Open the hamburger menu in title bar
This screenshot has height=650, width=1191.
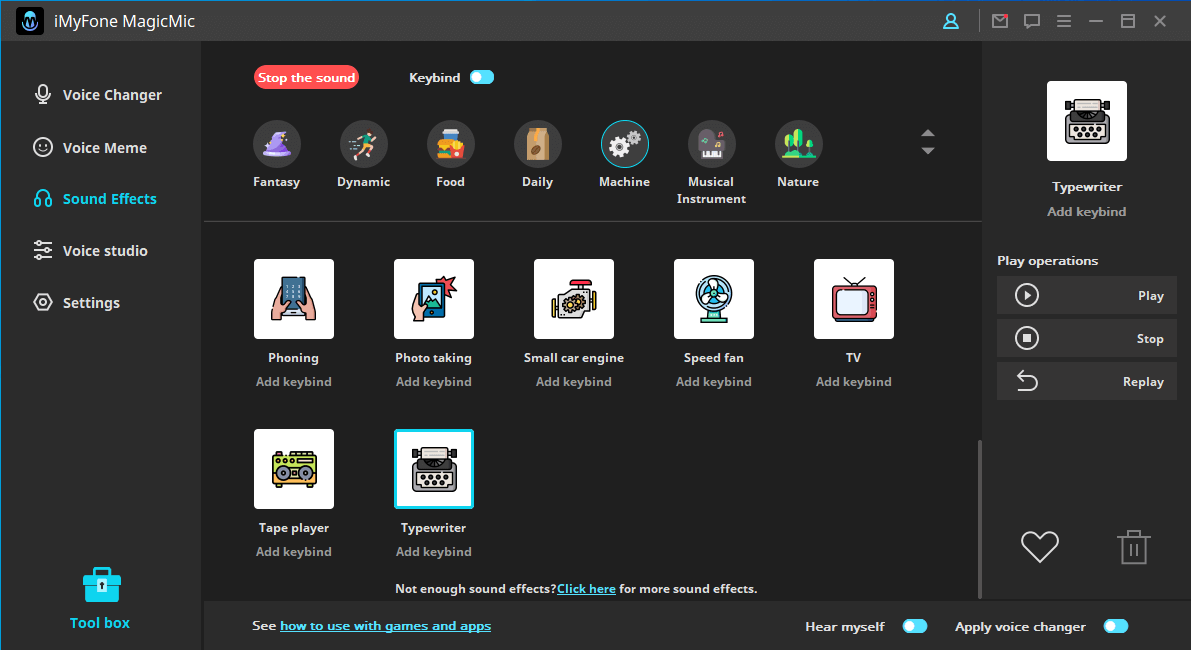pyautogui.click(x=1064, y=21)
